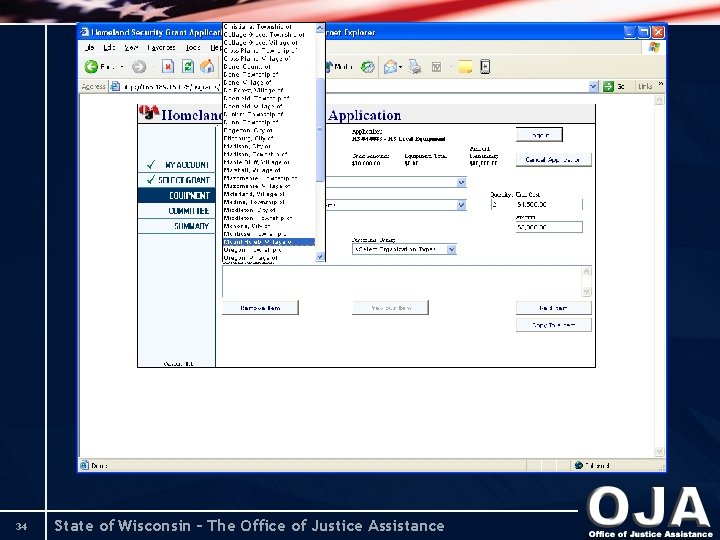Click the Remove Item button
The image size is (720, 540).
(x=260, y=308)
